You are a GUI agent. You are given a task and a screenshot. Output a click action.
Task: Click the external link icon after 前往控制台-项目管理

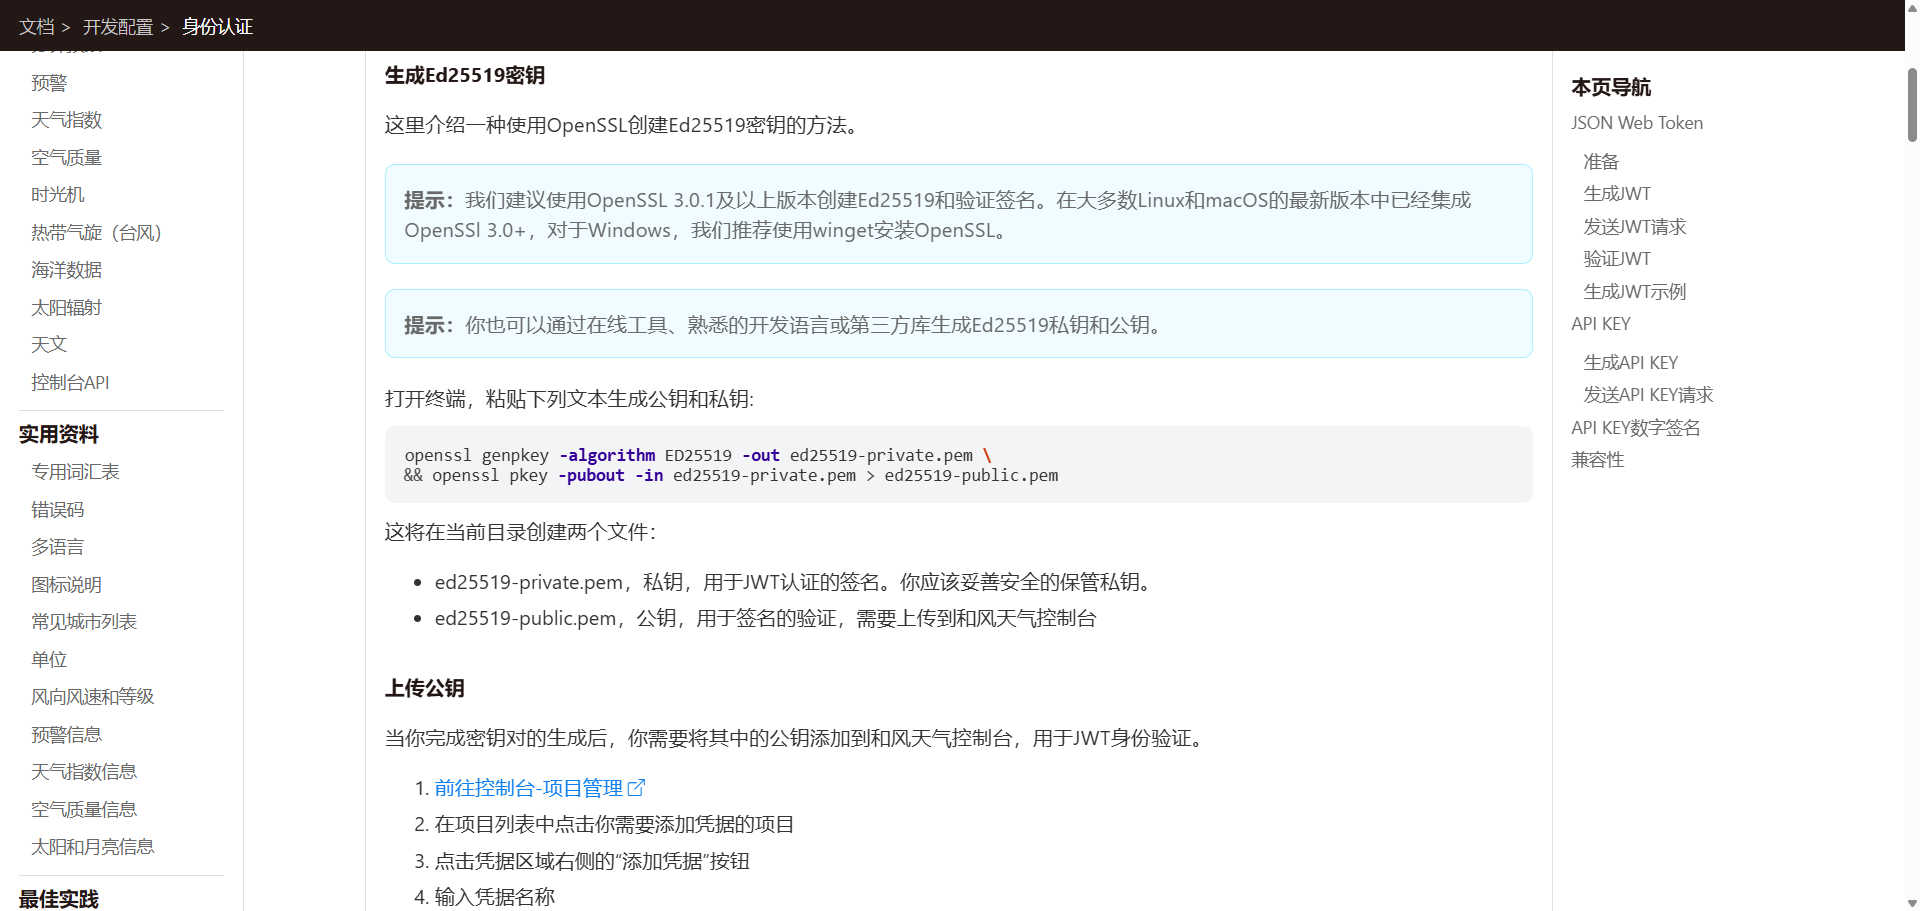click(636, 788)
